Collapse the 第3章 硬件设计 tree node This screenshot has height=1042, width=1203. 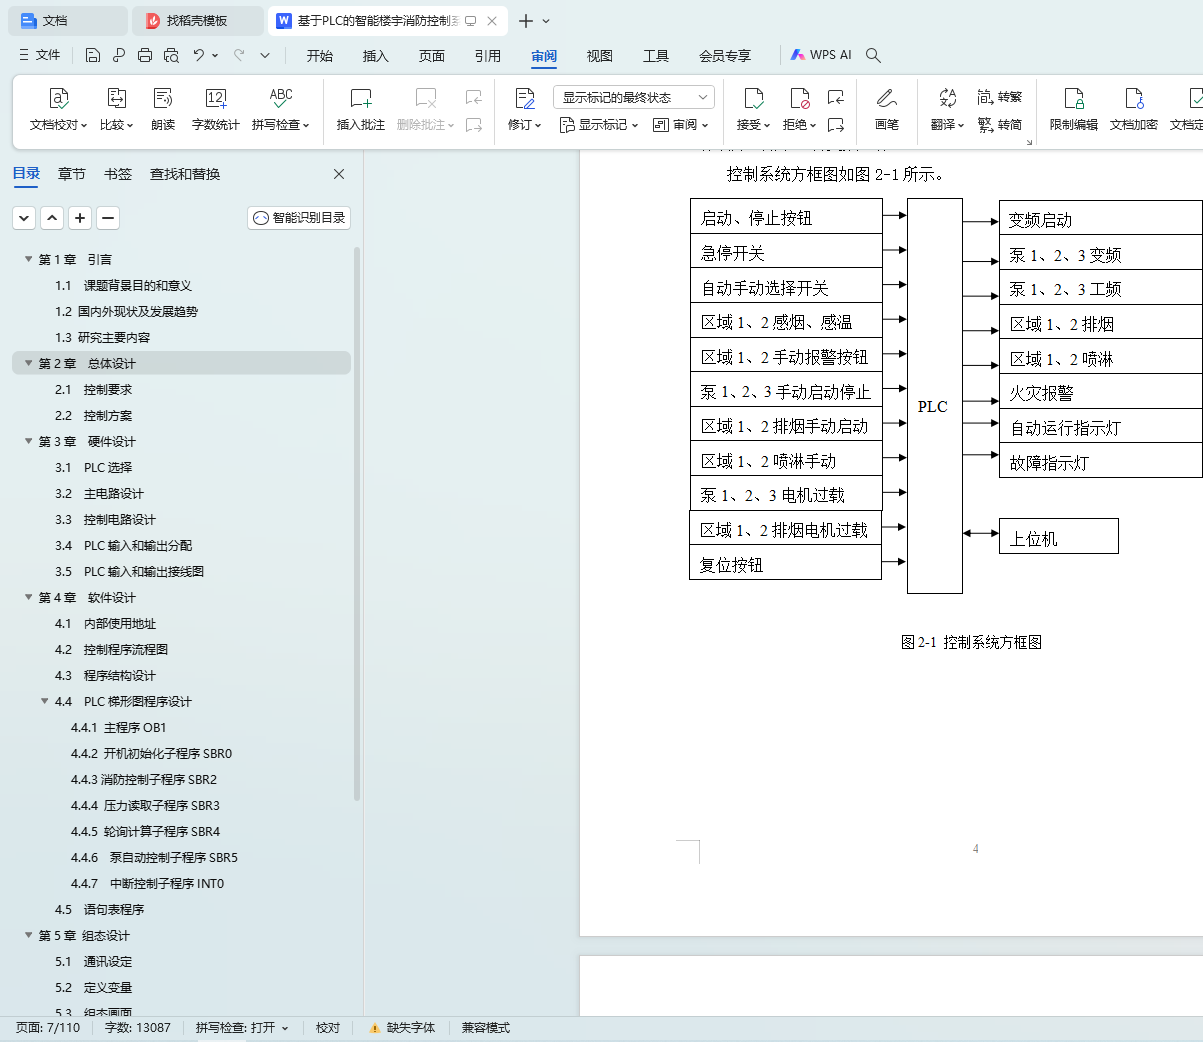(x=28, y=441)
